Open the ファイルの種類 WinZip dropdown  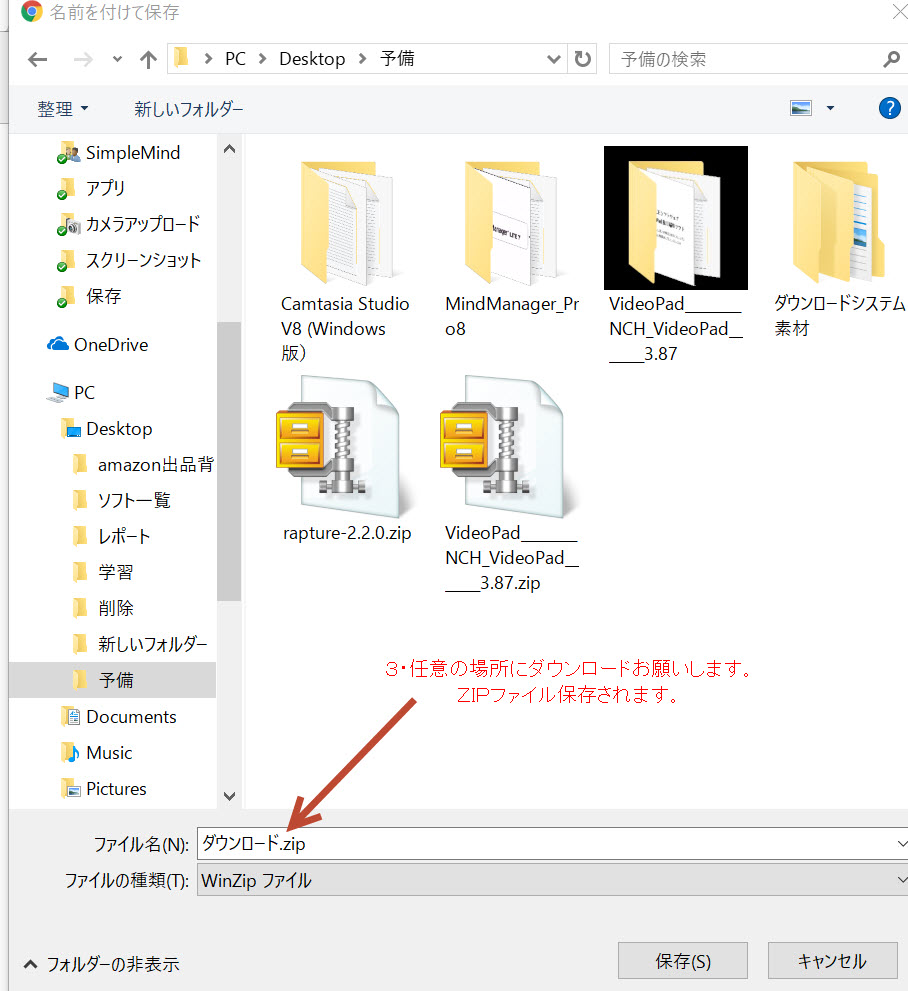(x=552, y=880)
